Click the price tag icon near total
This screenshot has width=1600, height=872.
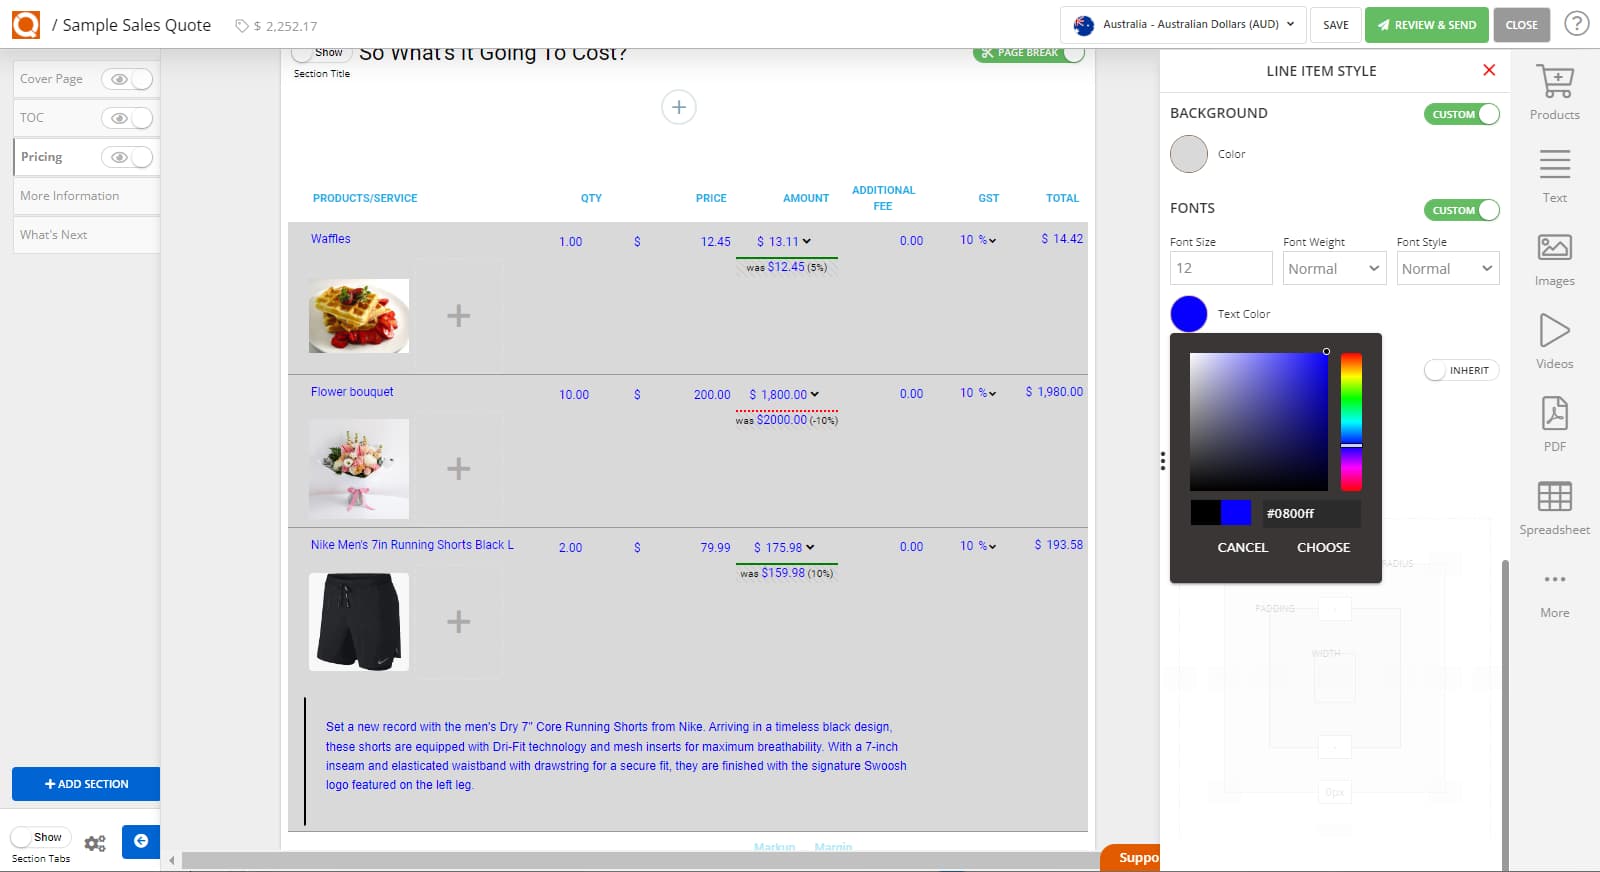tap(241, 26)
